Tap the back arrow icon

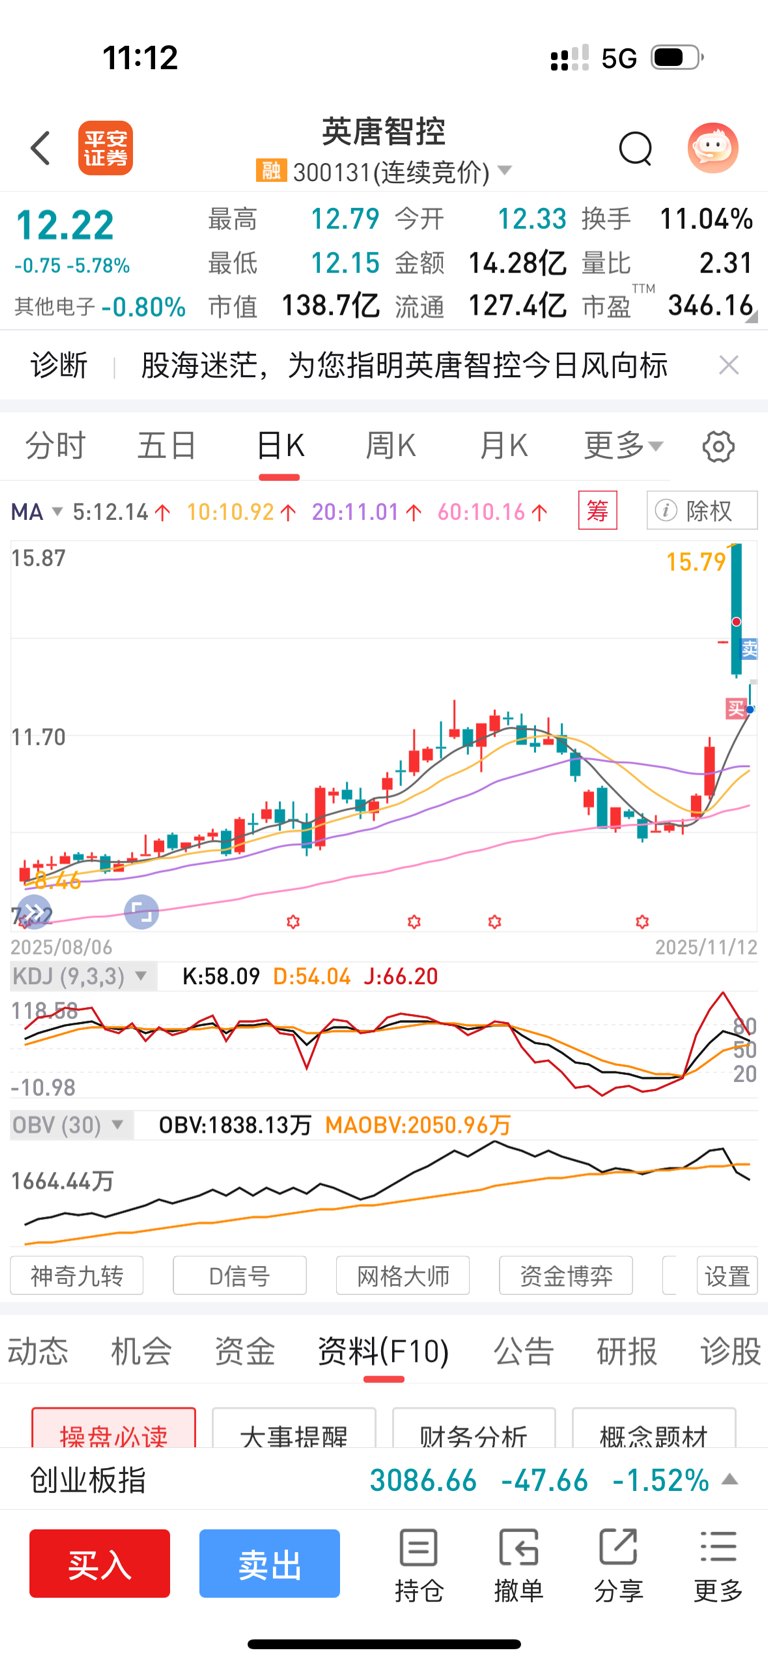(40, 148)
